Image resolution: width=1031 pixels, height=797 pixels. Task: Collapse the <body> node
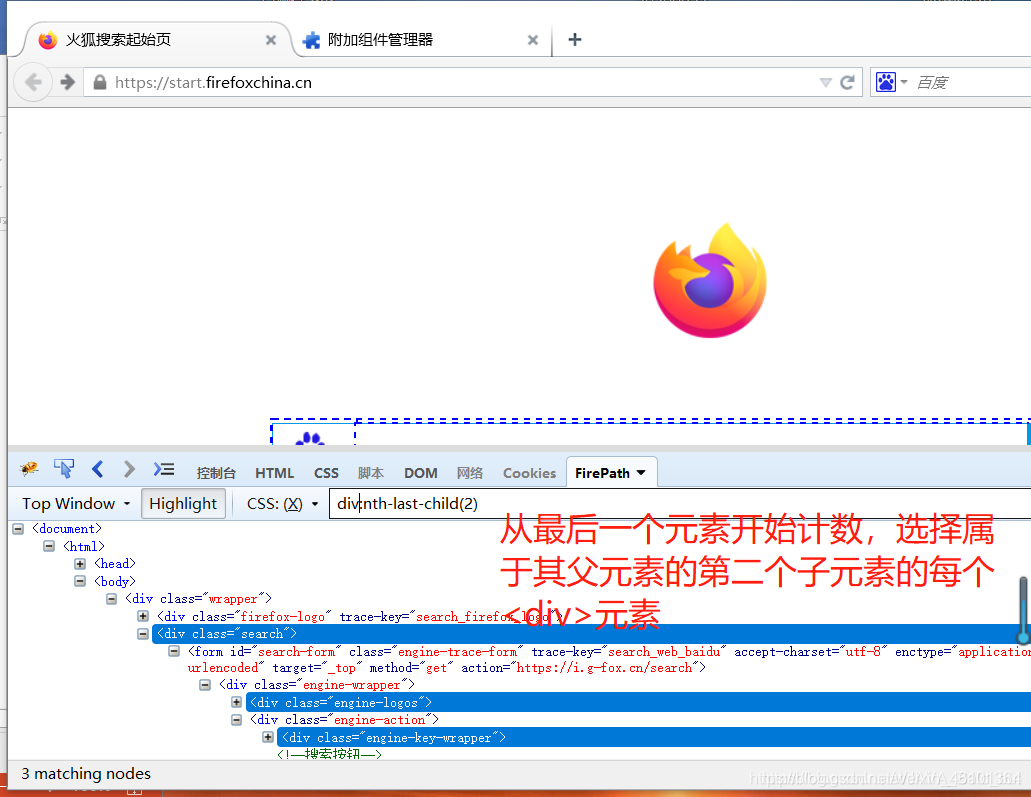coord(80,581)
